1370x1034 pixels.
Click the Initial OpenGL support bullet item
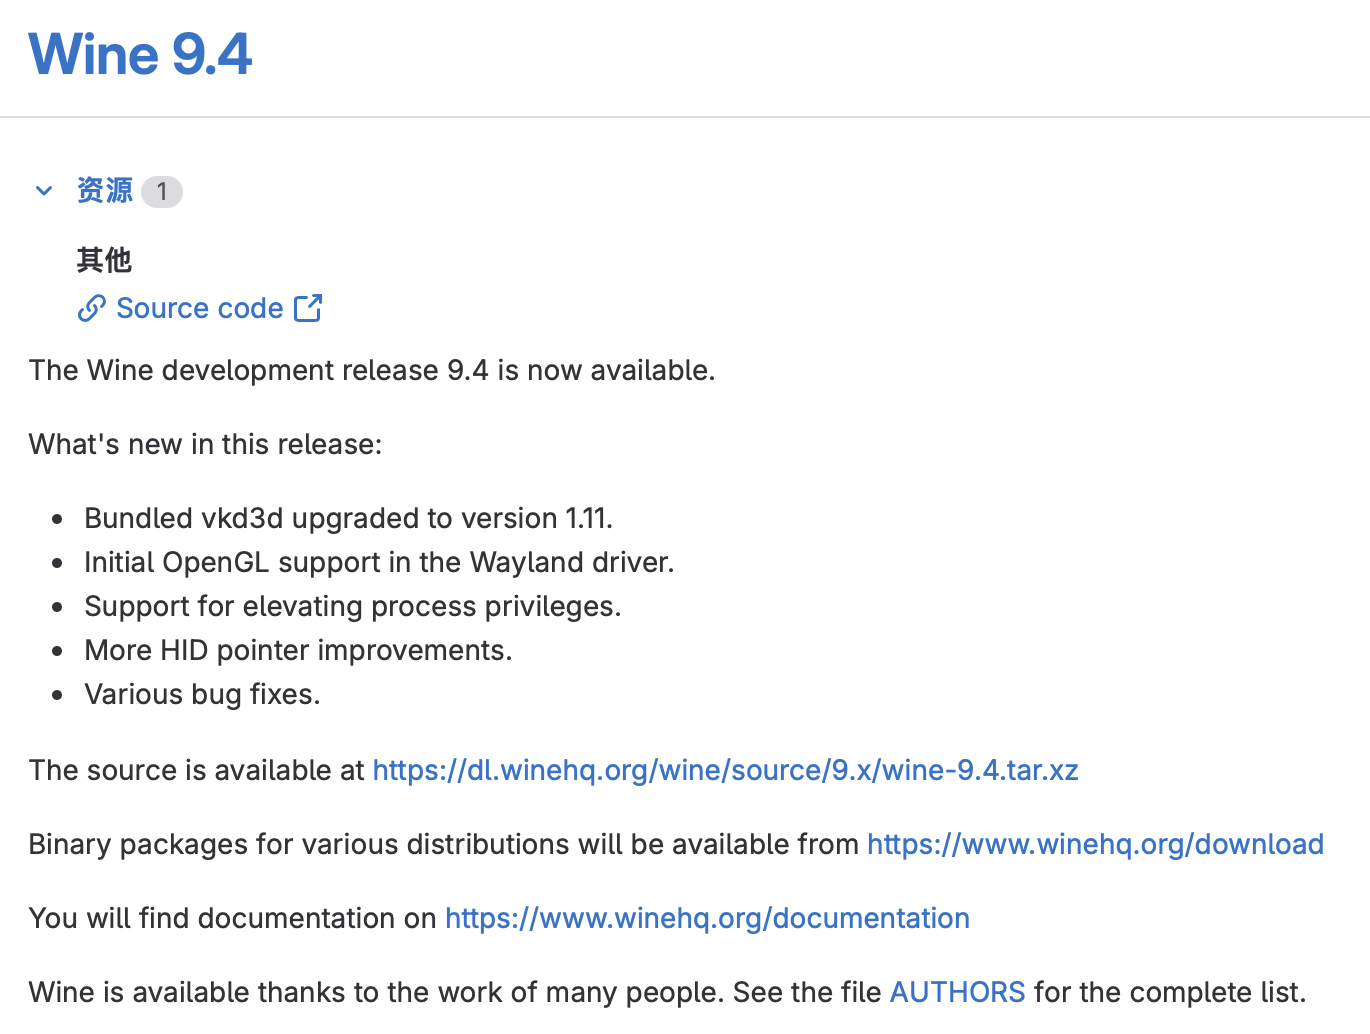379,562
